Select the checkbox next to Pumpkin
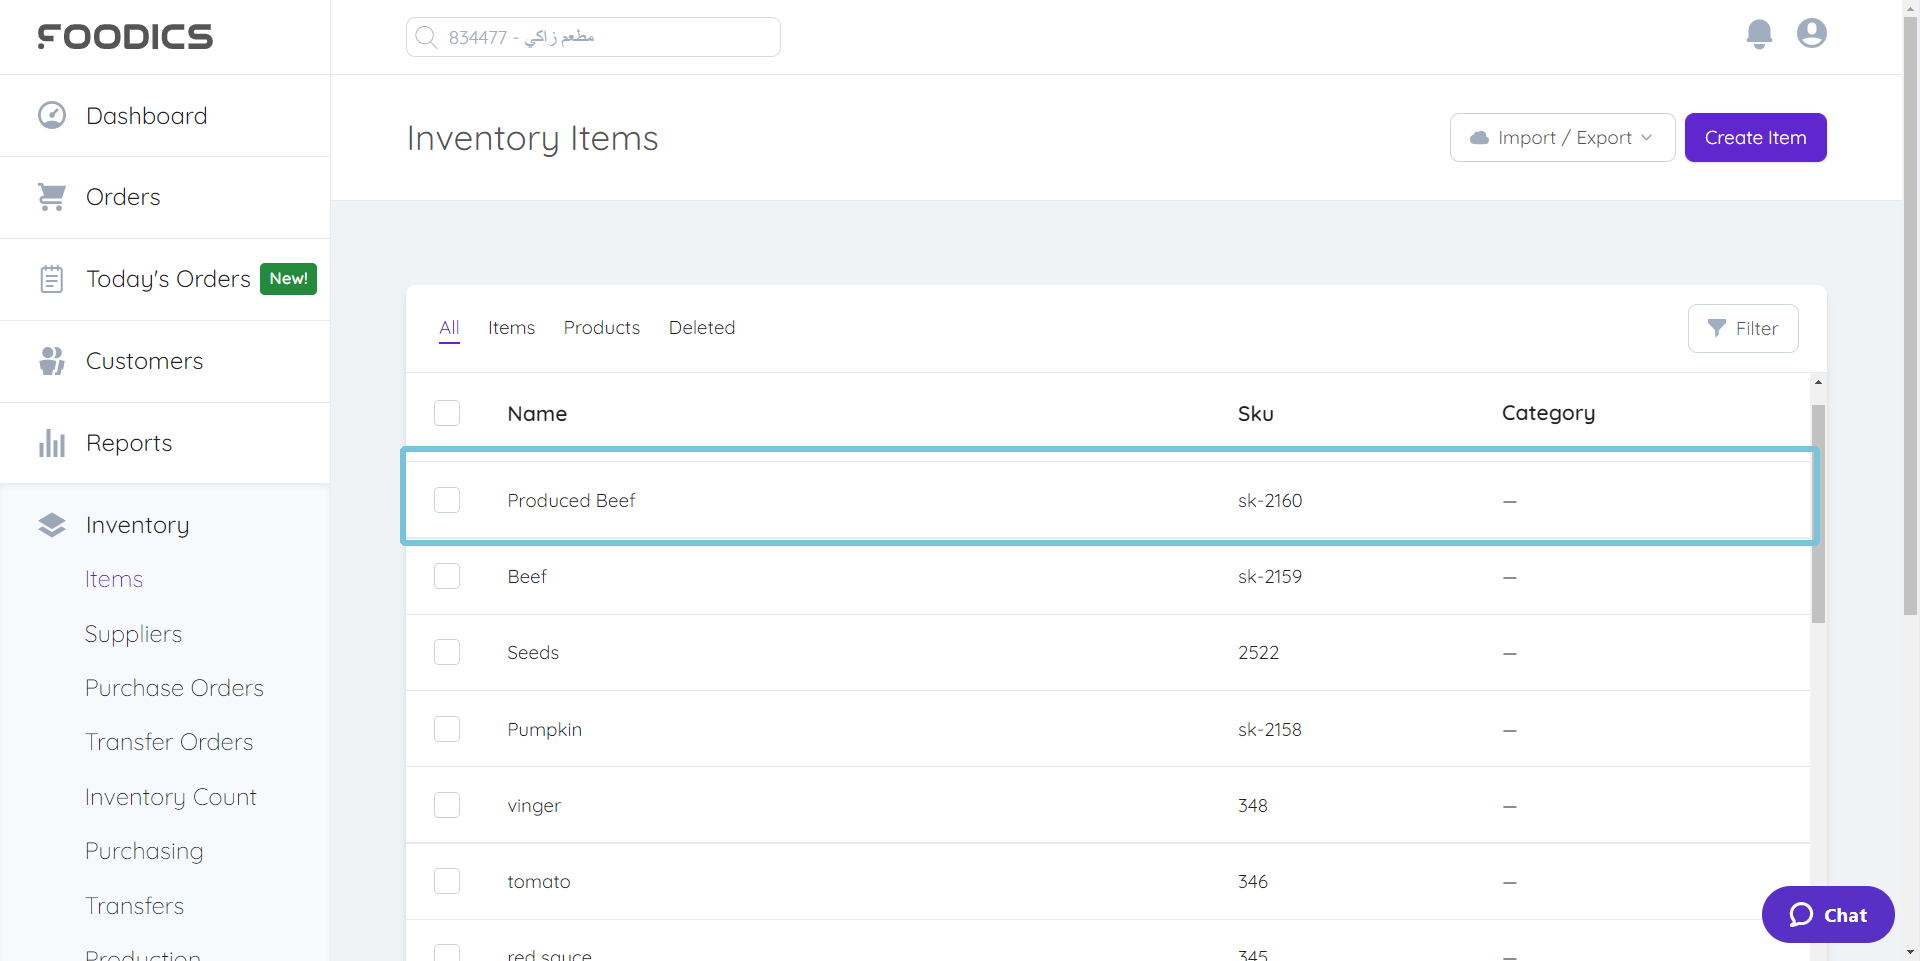The width and height of the screenshot is (1920, 961). pos(447,728)
